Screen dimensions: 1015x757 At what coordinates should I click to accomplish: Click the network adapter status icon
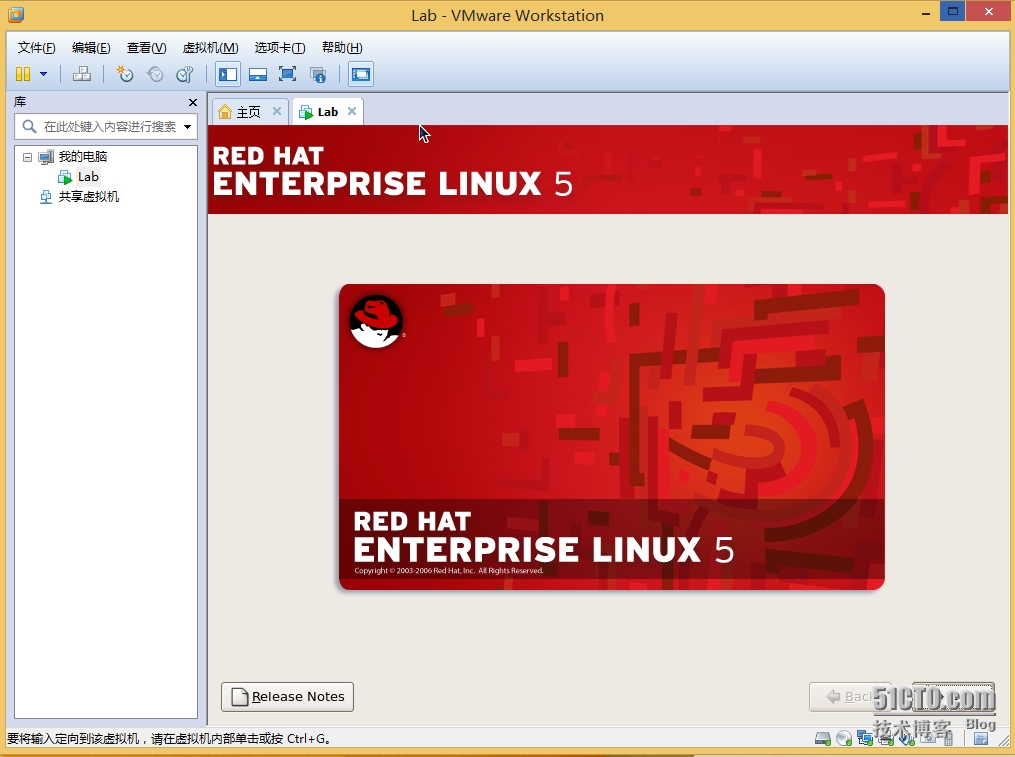coord(865,738)
